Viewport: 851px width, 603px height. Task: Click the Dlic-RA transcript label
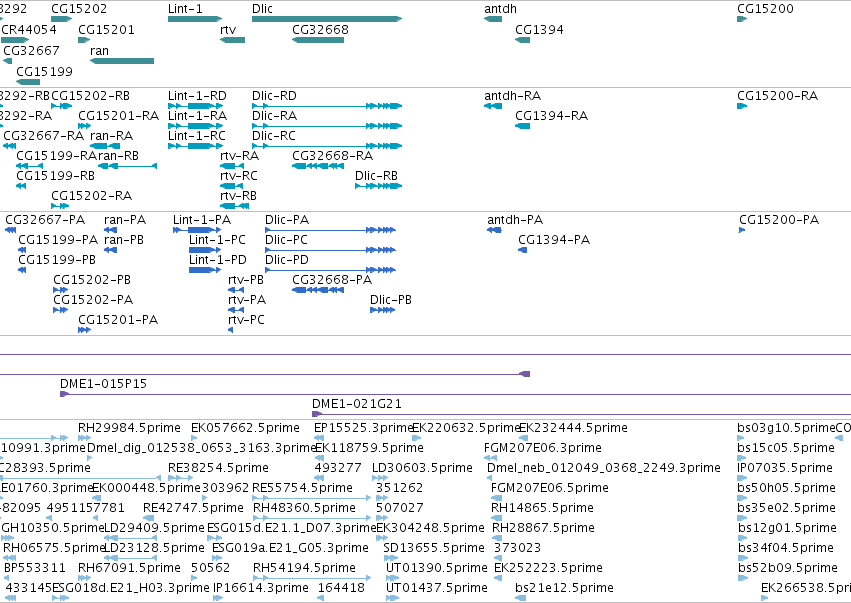[x=275, y=116]
